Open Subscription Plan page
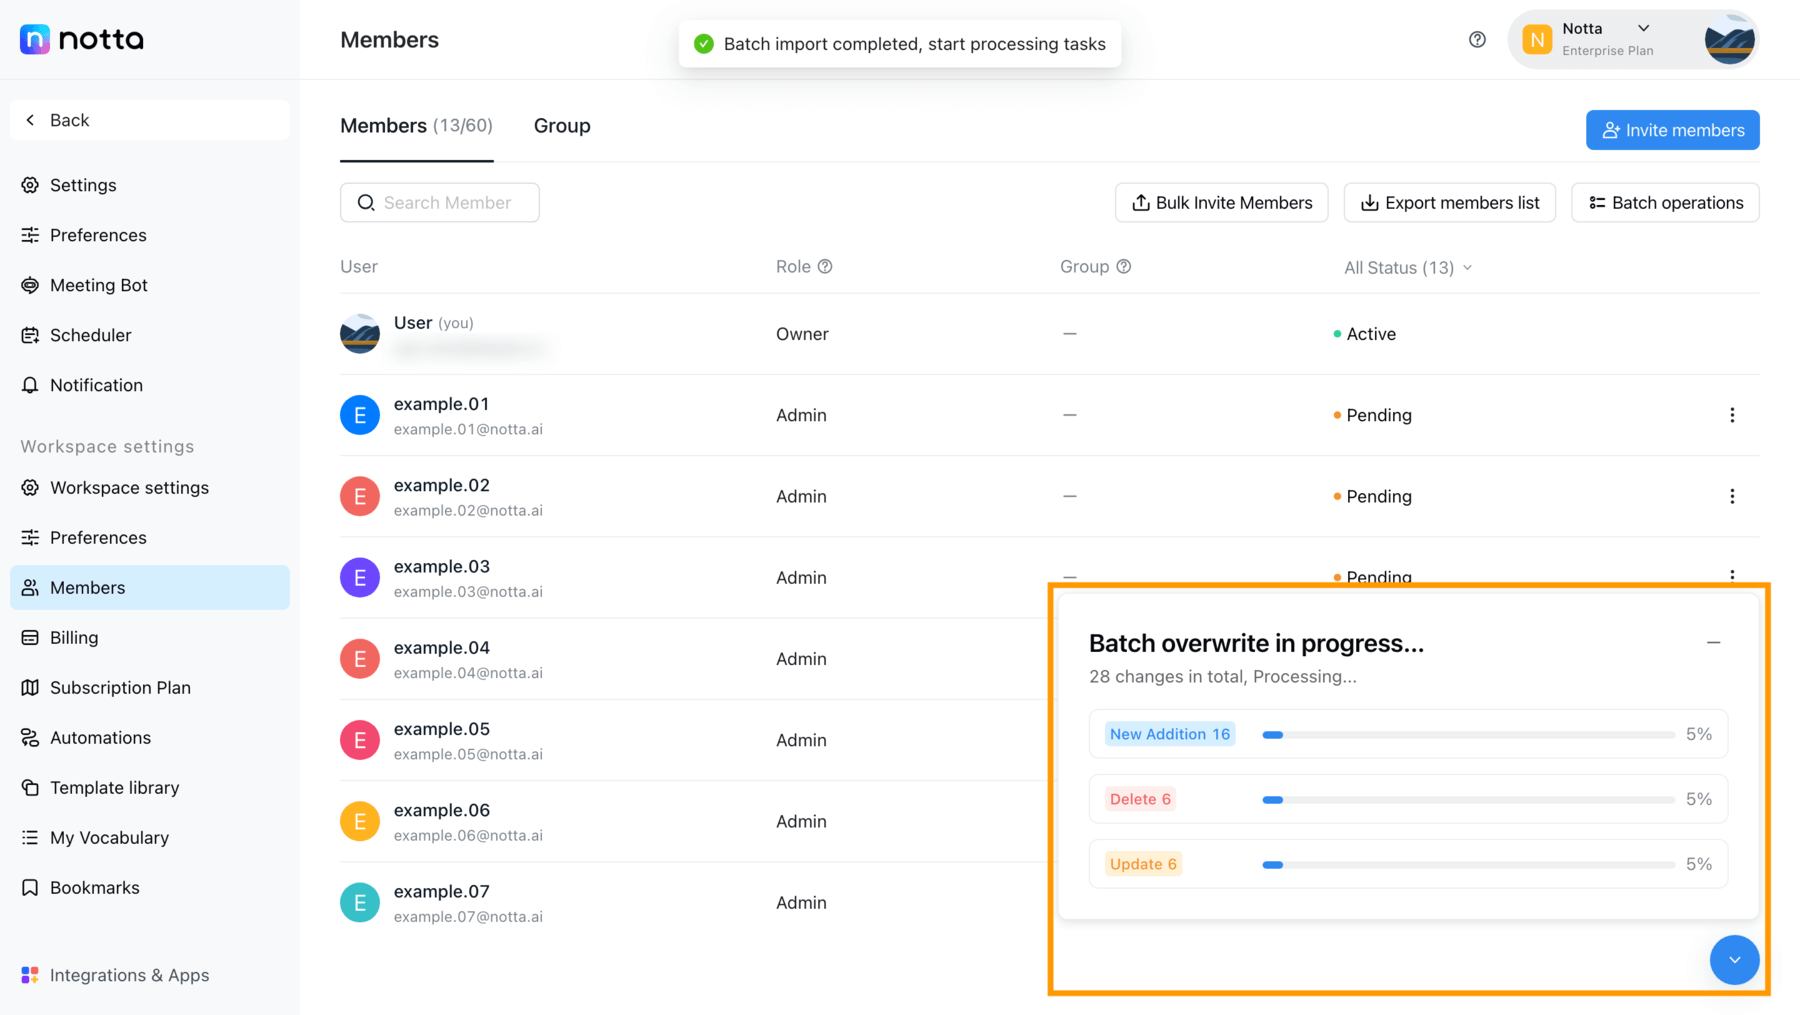The height and width of the screenshot is (1015, 1800). pos(150,688)
